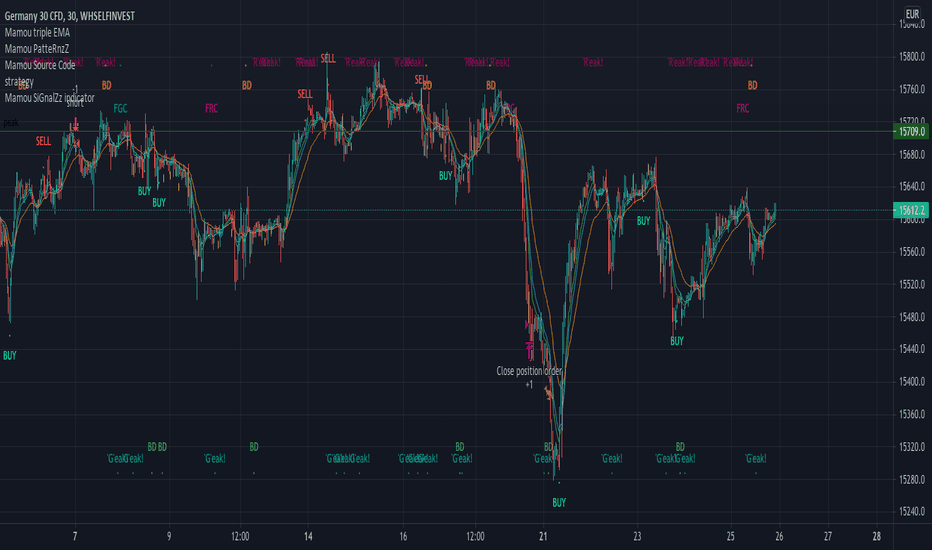
Task: Select the 15520.0 price axis value
Action: tap(912, 284)
